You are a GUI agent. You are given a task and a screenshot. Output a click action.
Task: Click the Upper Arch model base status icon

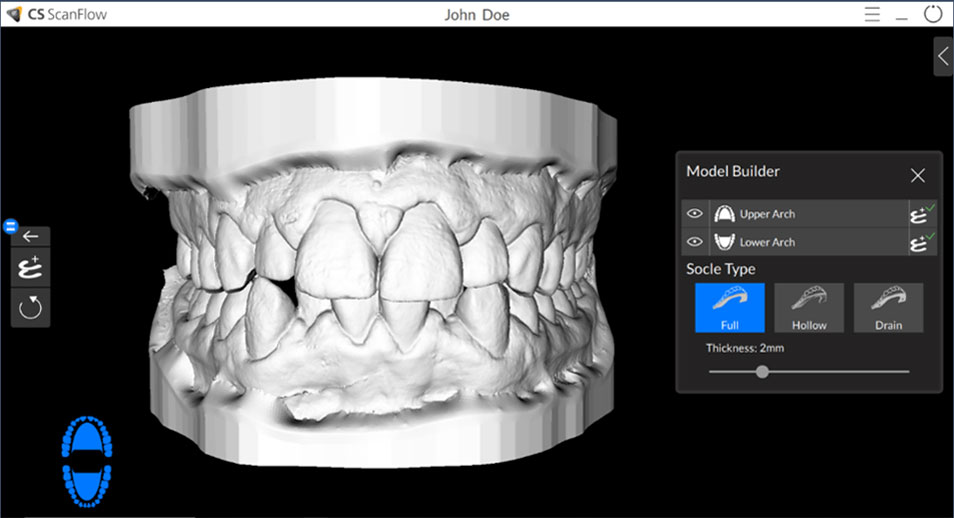pyautogui.click(x=922, y=214)
